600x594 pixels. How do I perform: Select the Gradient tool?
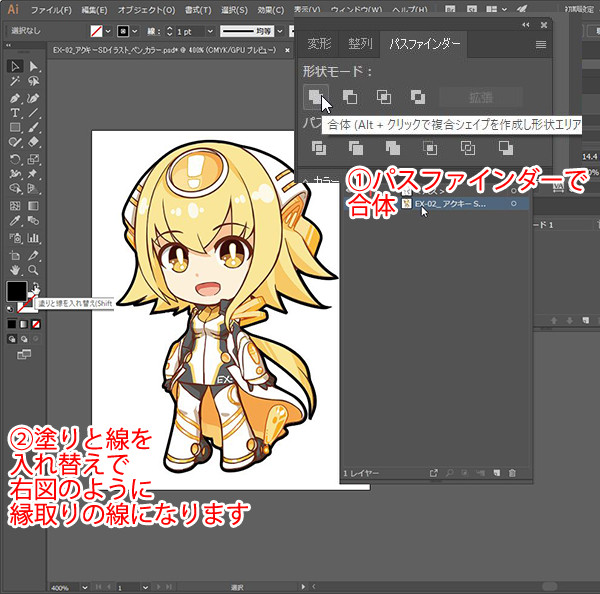(33, 206)
